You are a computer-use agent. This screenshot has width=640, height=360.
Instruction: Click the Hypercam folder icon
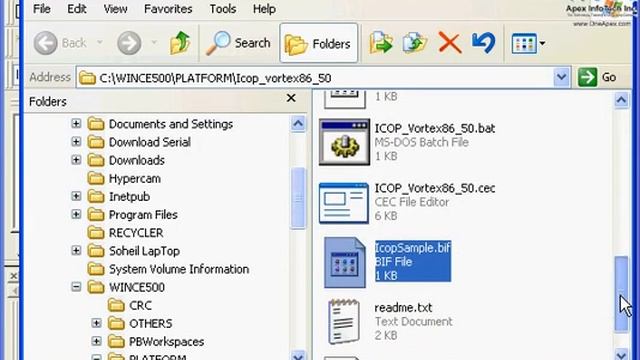tap(96, 178)
